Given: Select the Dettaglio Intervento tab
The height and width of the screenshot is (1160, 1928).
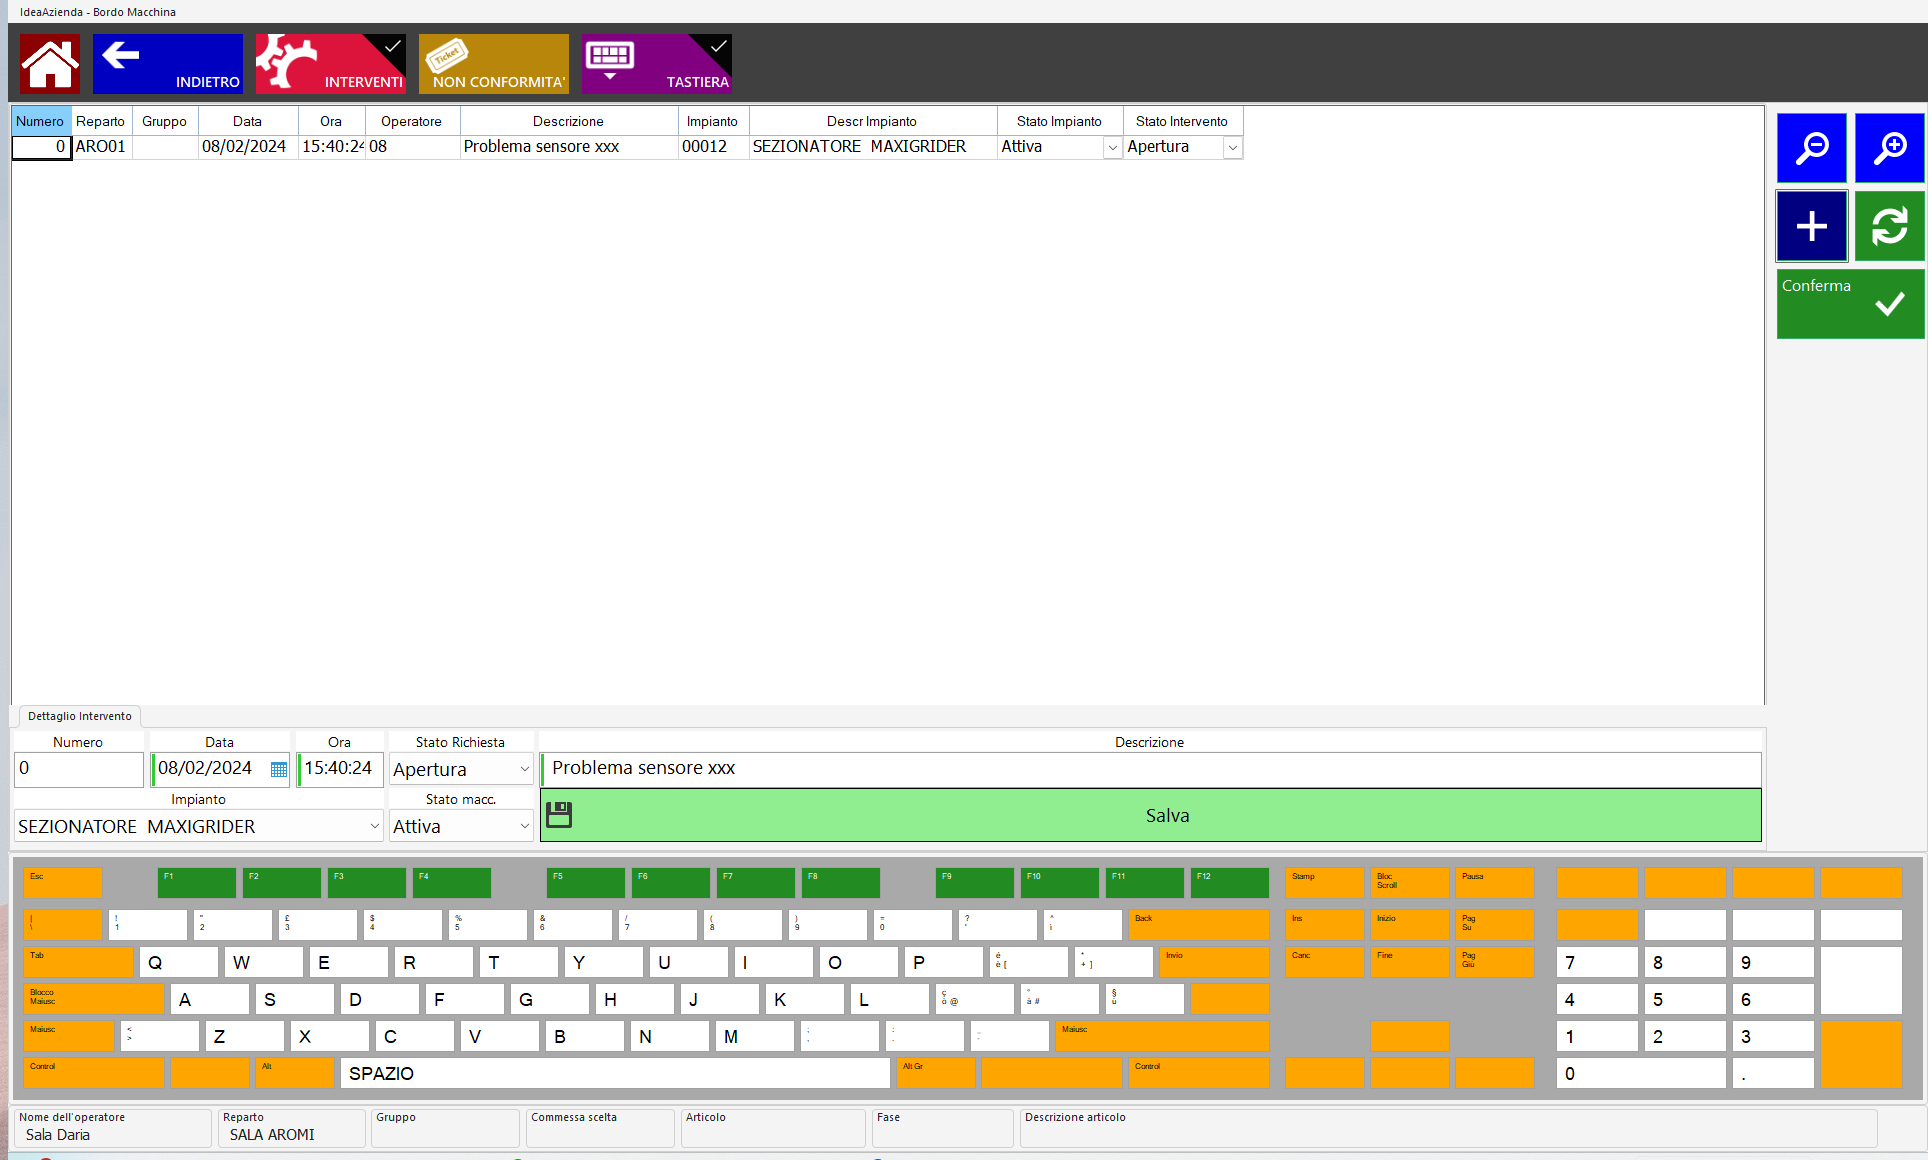Looking at the screenshot, I should (80, 716).
